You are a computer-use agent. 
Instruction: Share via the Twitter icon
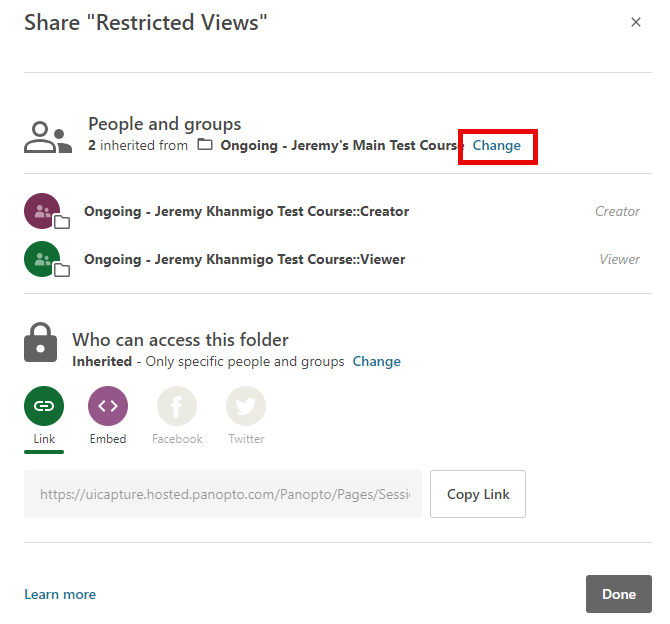246,406
